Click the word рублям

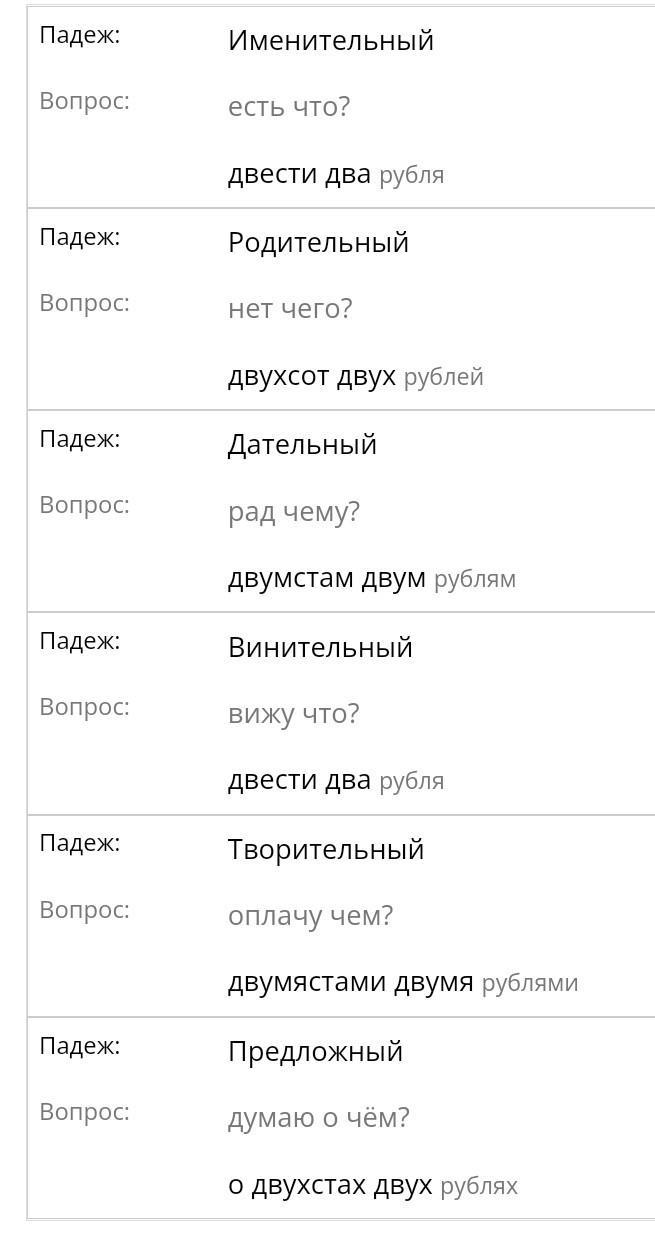[x=474, y=579]
